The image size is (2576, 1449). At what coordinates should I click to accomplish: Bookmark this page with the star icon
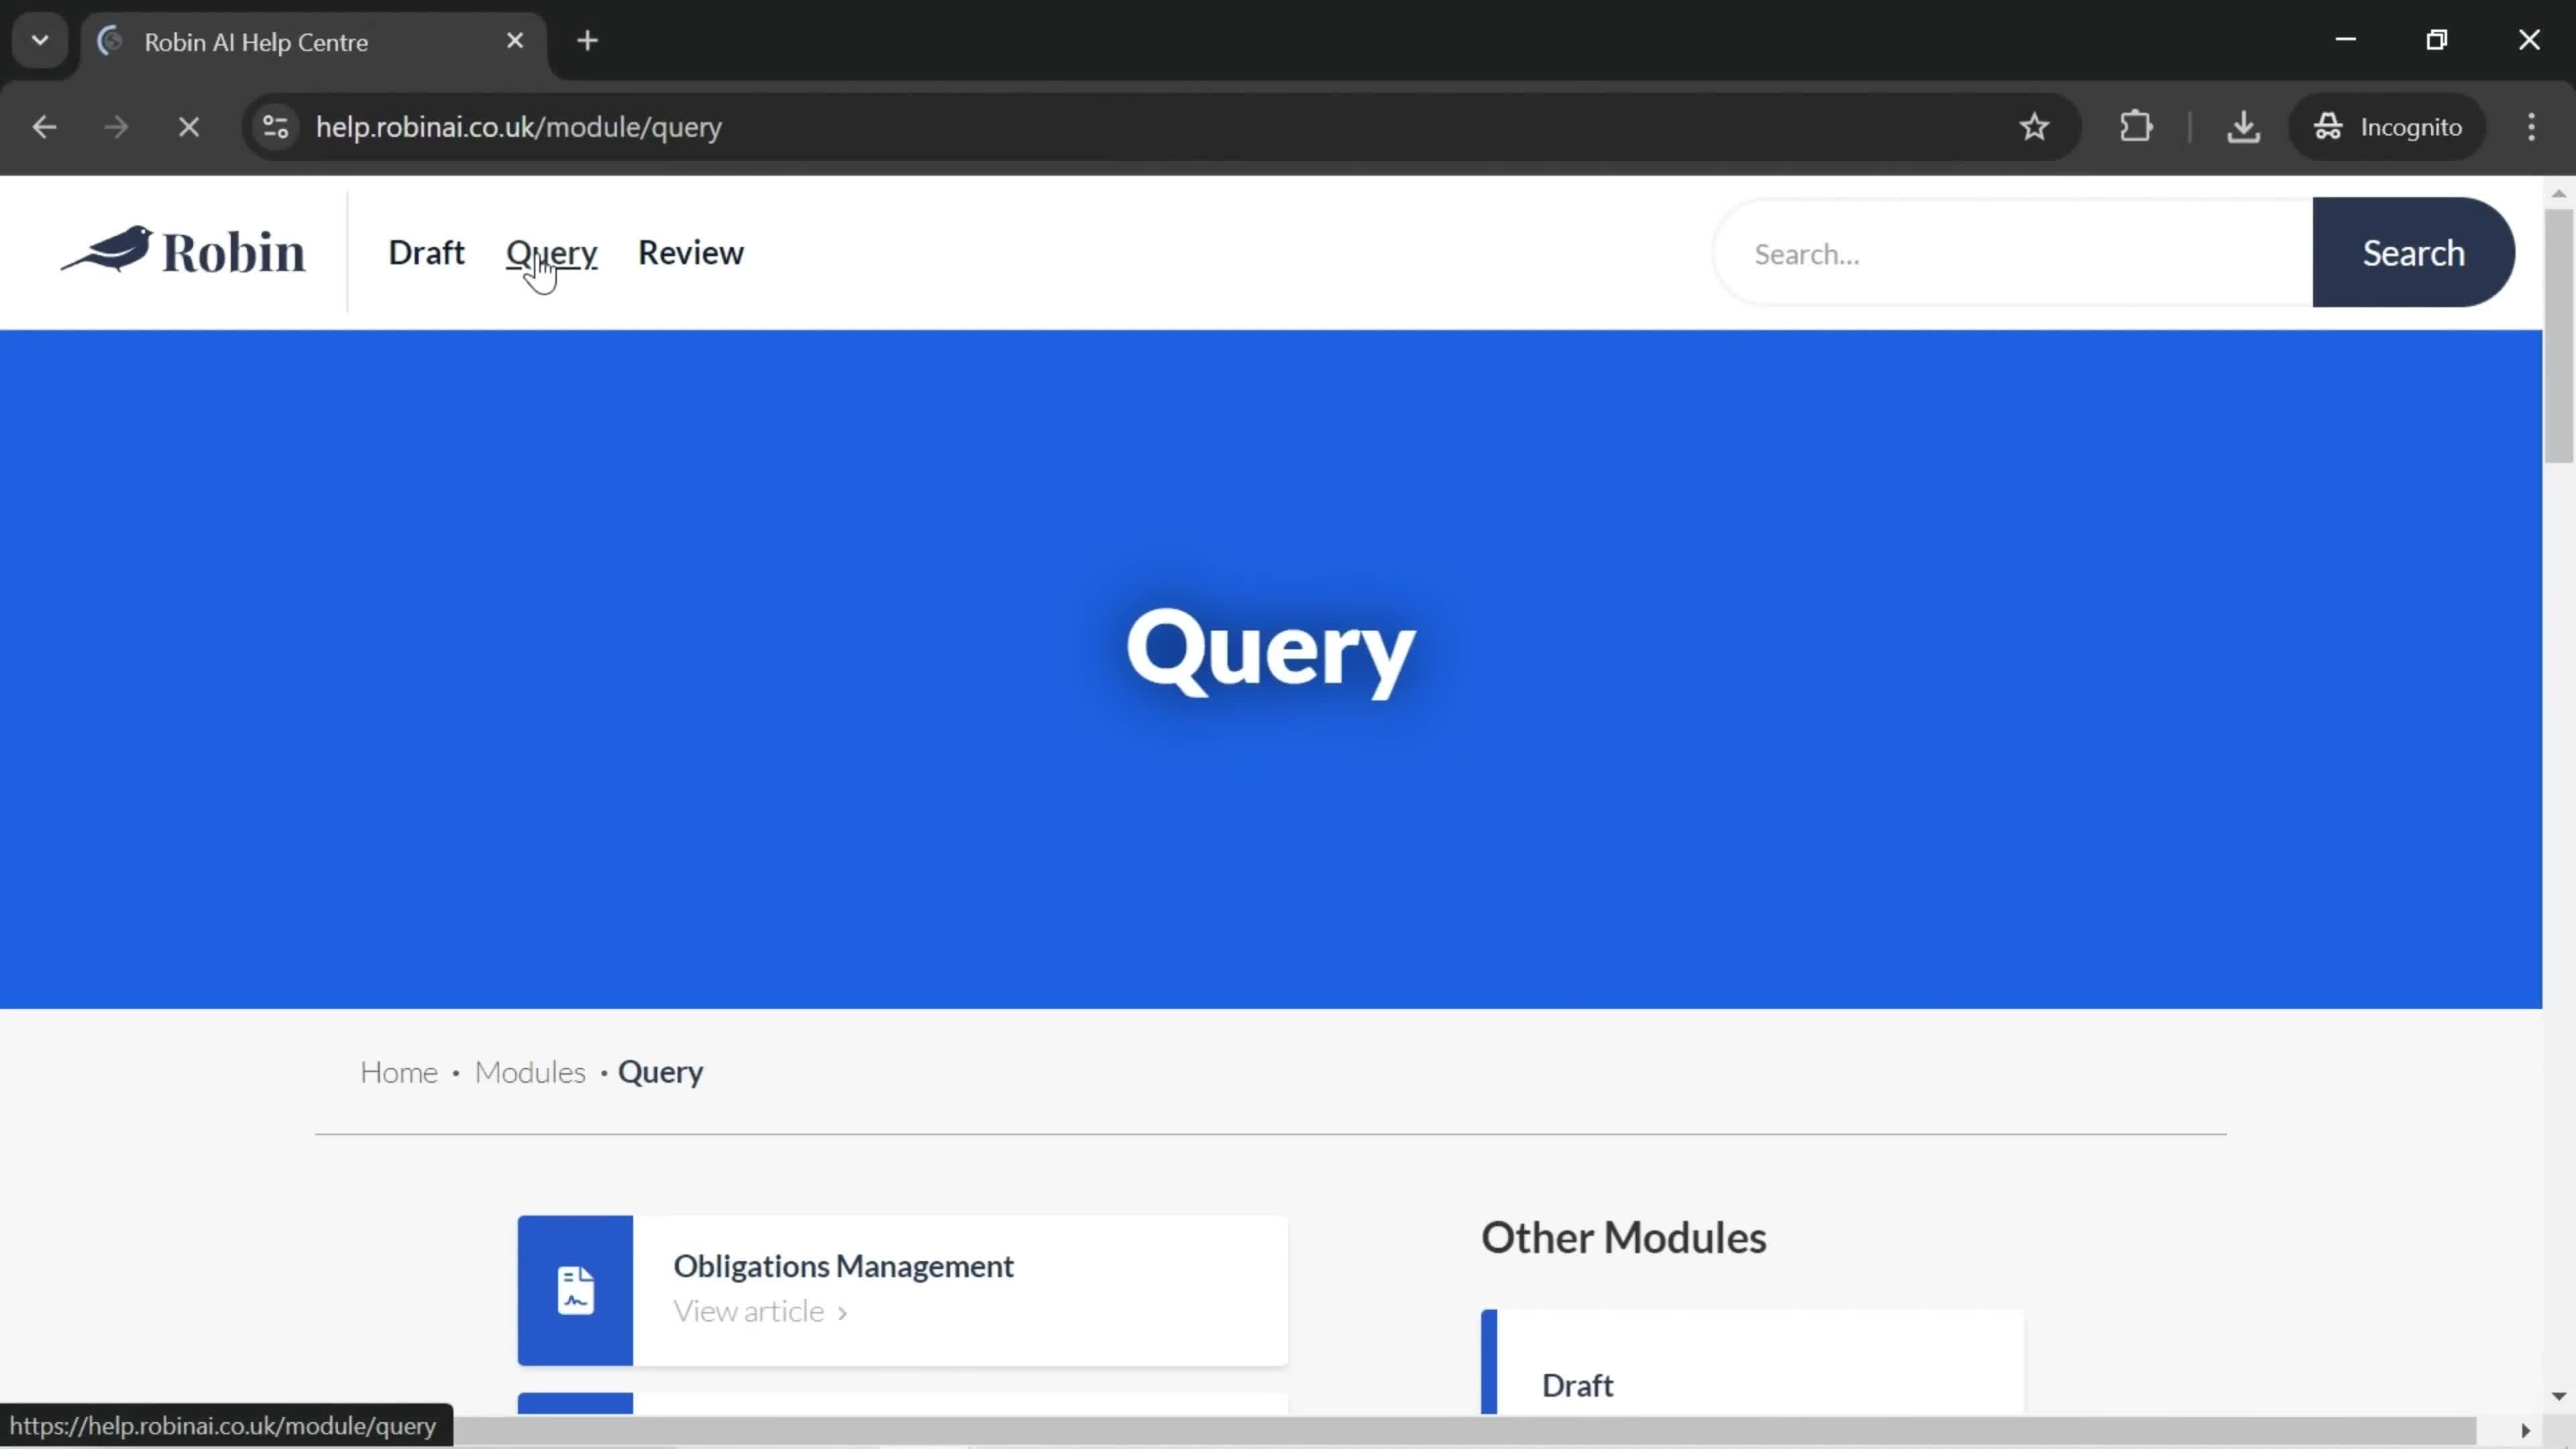(x=2034, y=127)
